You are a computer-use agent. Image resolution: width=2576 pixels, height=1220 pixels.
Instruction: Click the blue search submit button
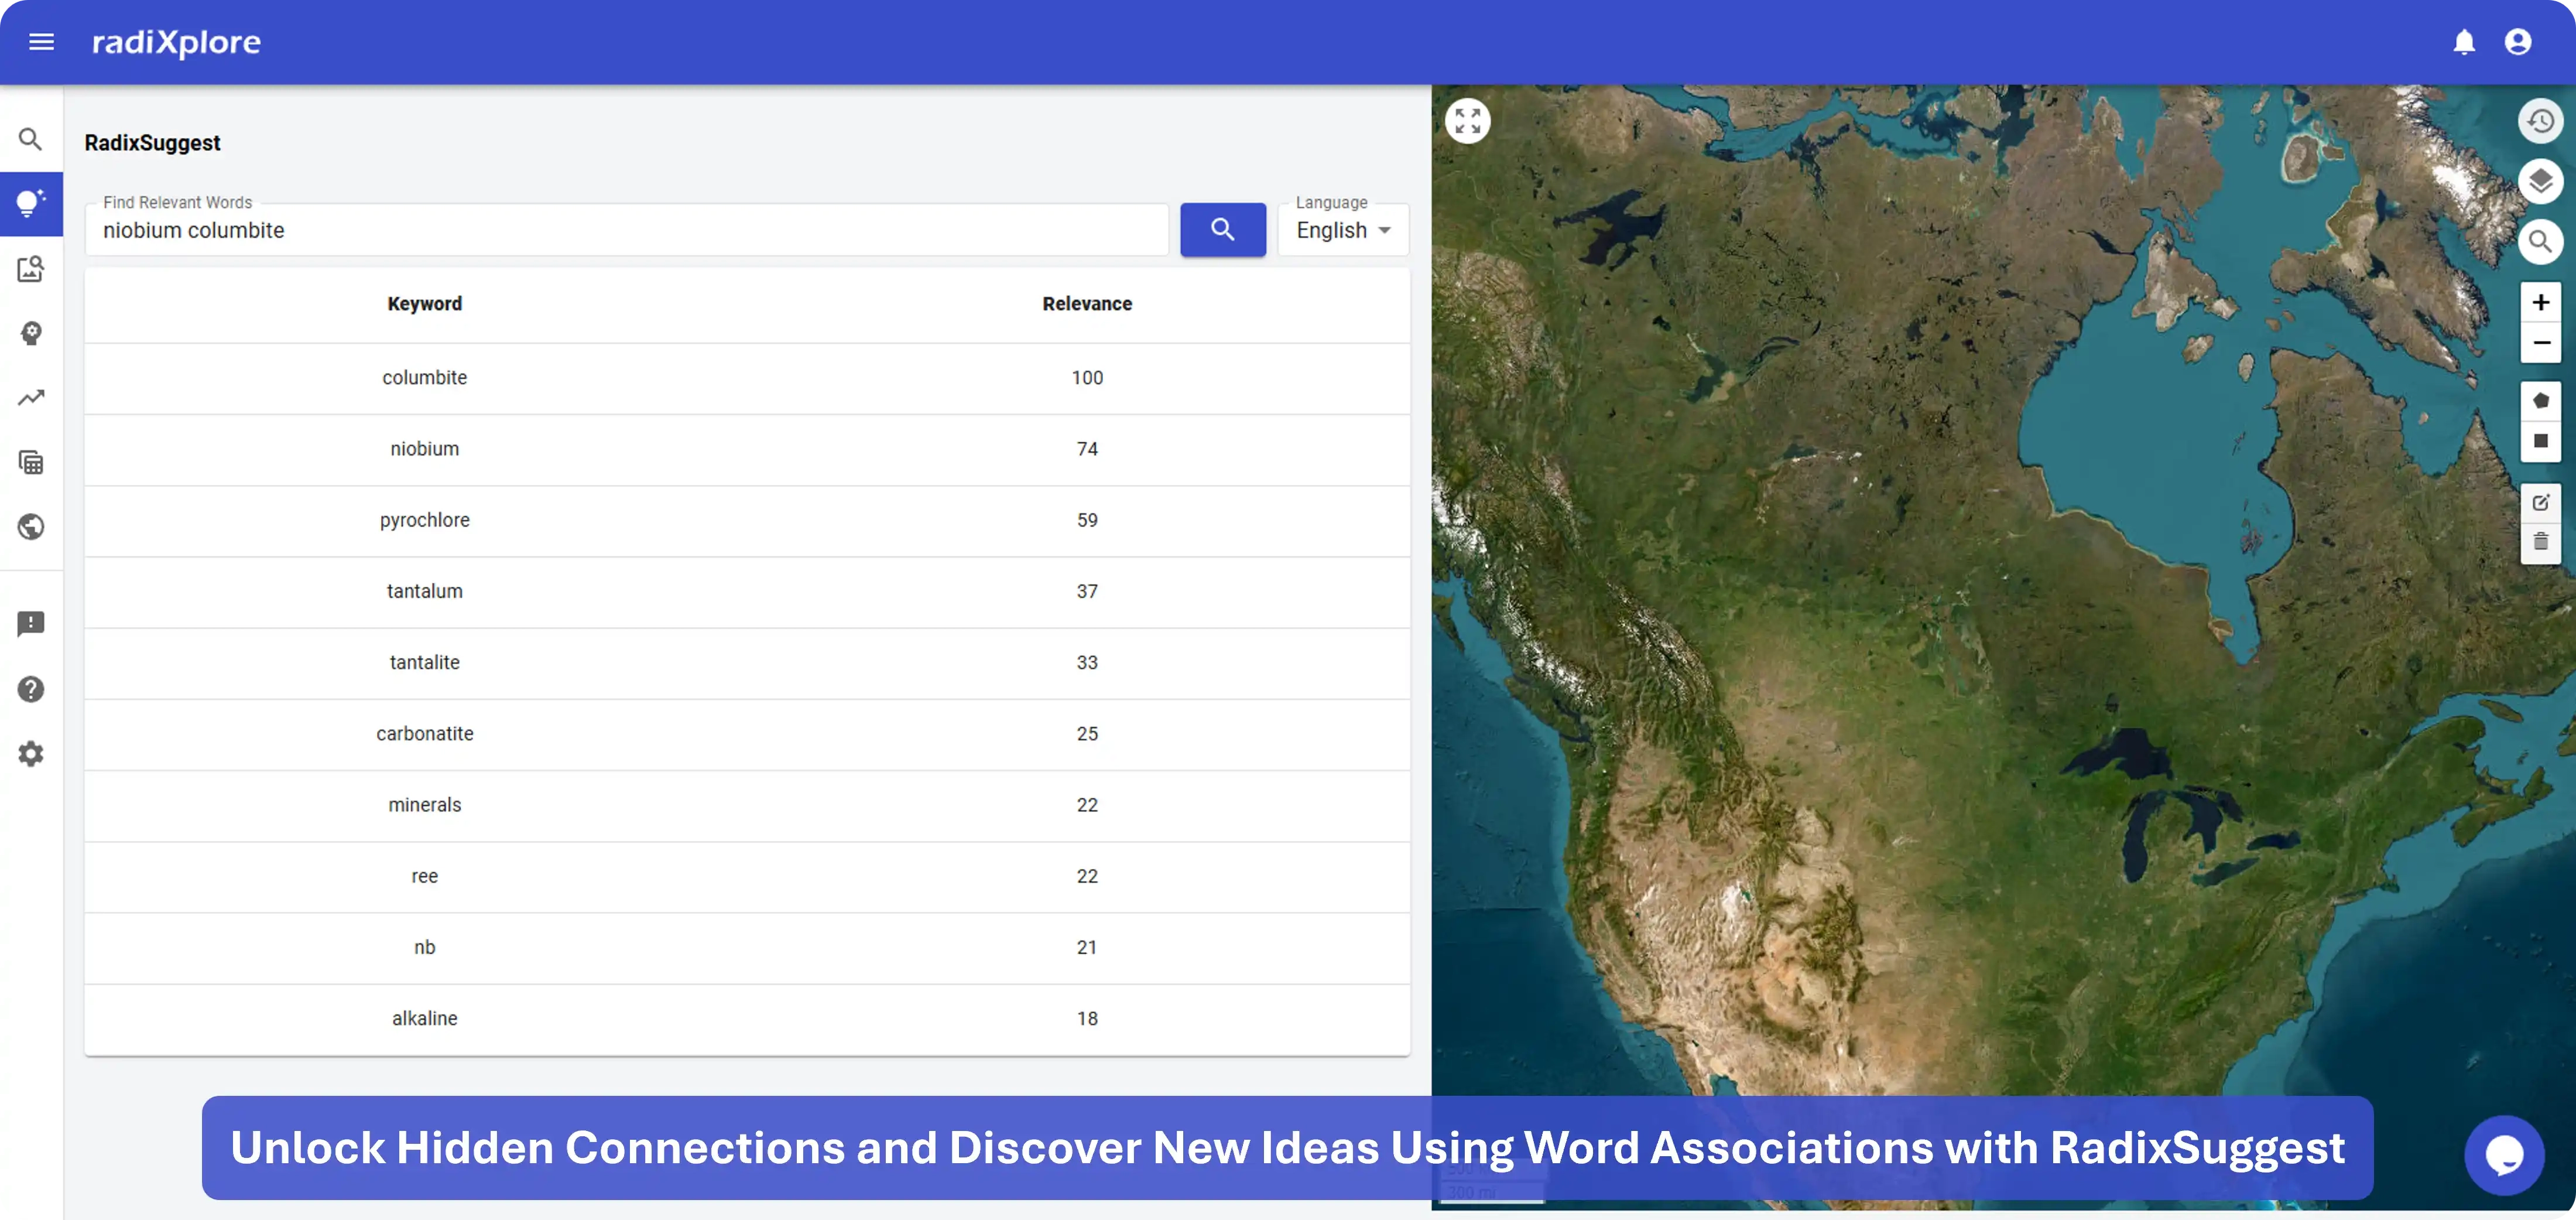coord(1222,230)
